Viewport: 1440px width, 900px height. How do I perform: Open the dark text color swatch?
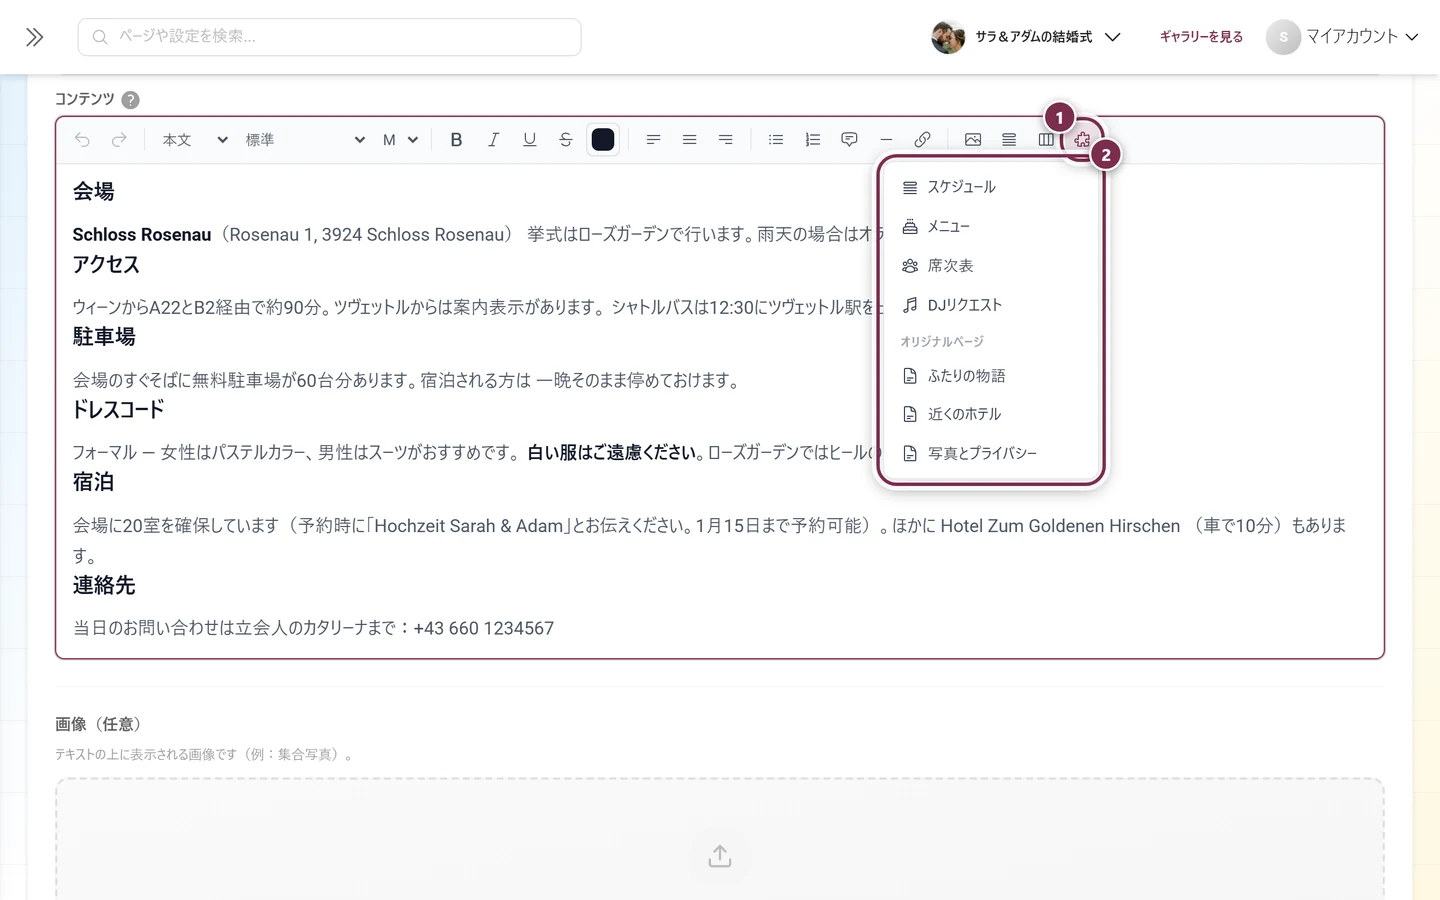(x=603, y=140)
